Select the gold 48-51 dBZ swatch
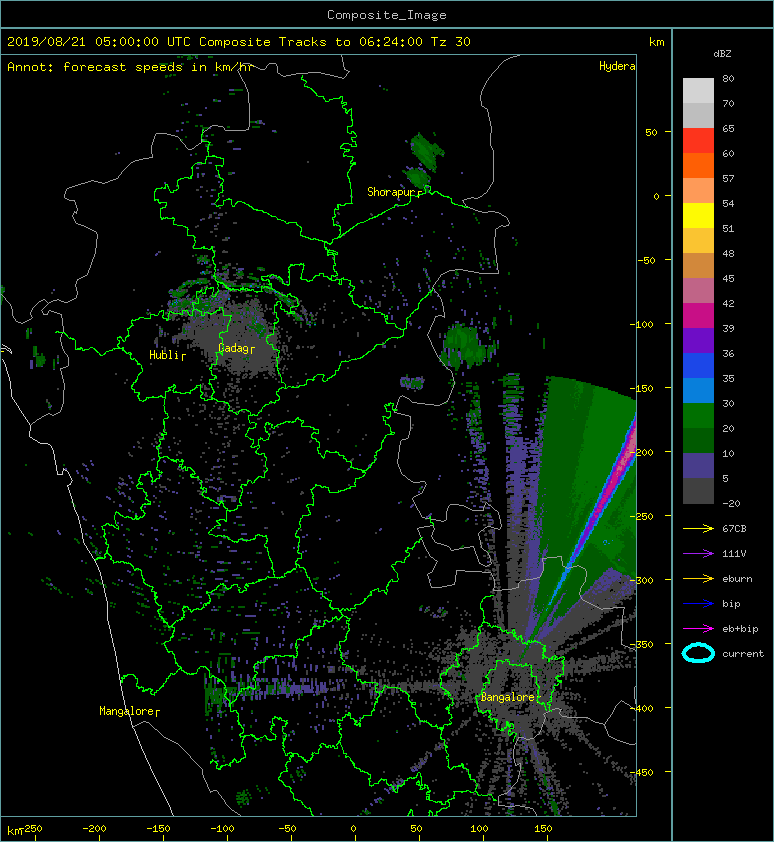Viewport: 774px width, 842px height. (x=698, y=240)
